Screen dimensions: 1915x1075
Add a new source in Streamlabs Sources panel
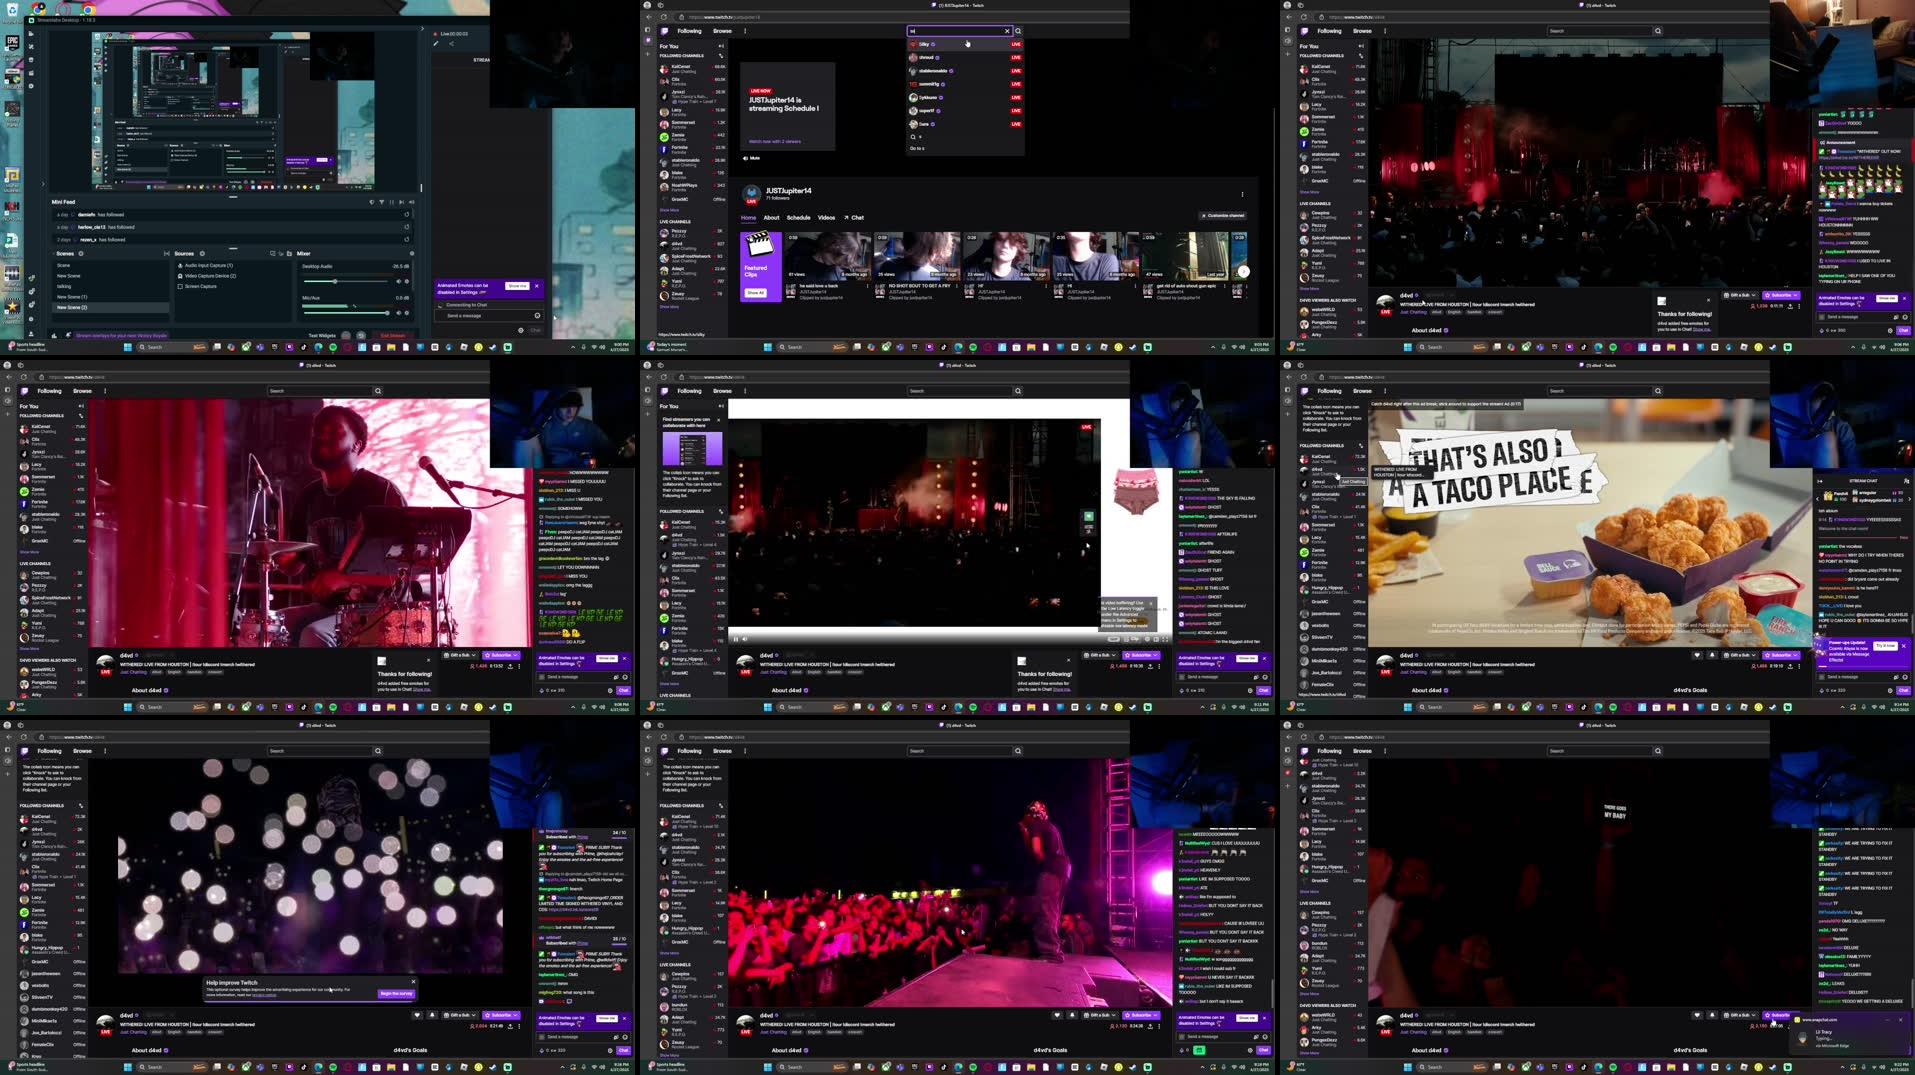point(202,253)
